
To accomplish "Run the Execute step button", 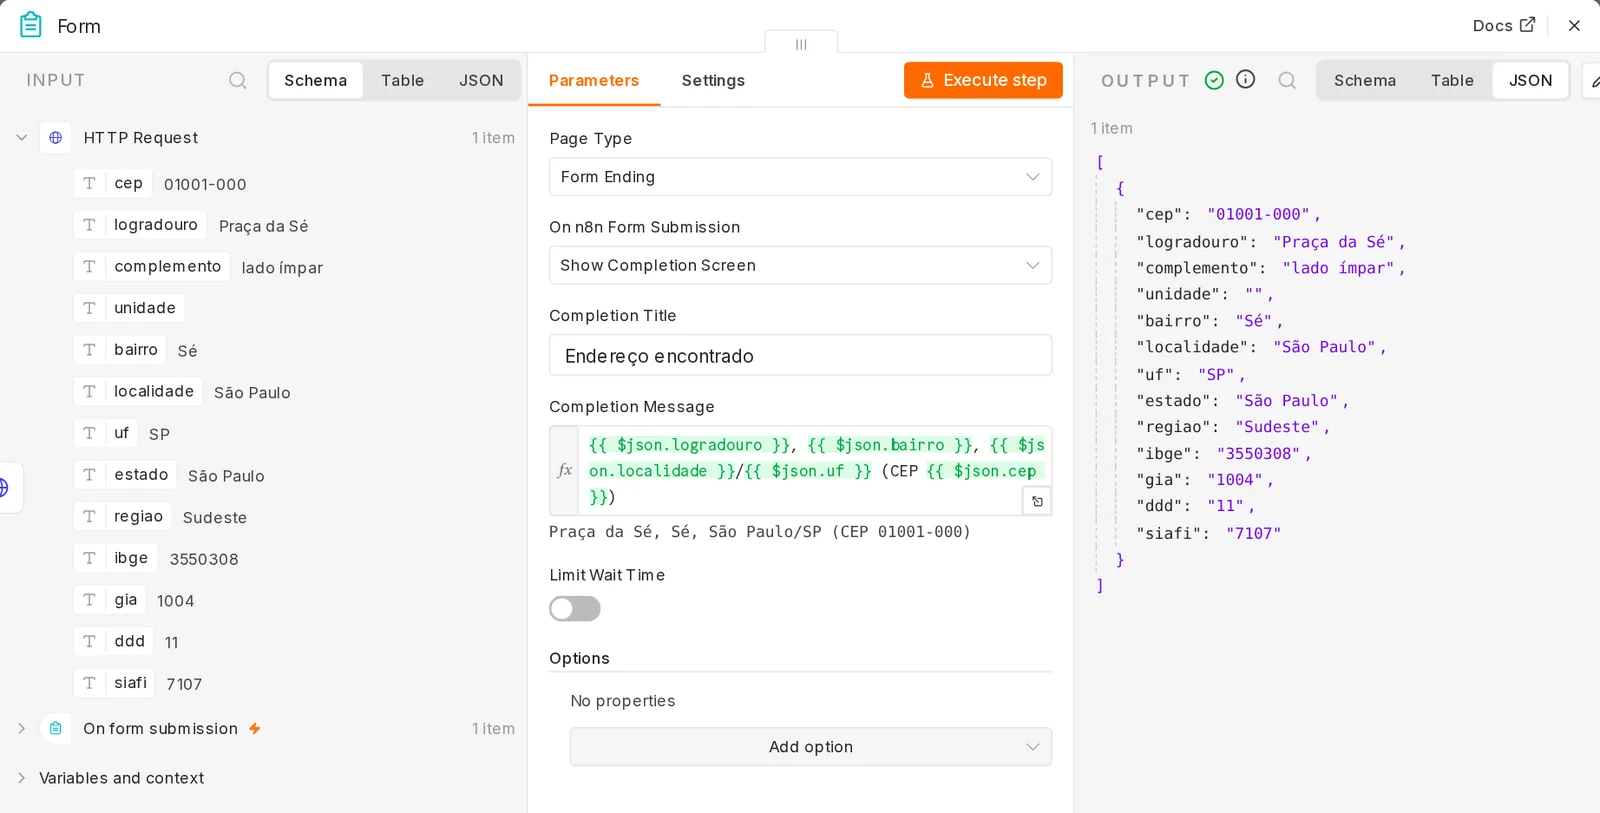I will point(983,80).
